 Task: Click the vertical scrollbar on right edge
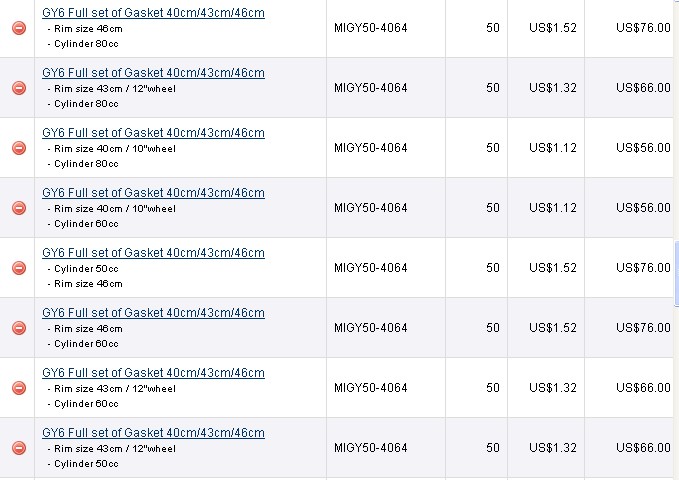tap(676, 273)
